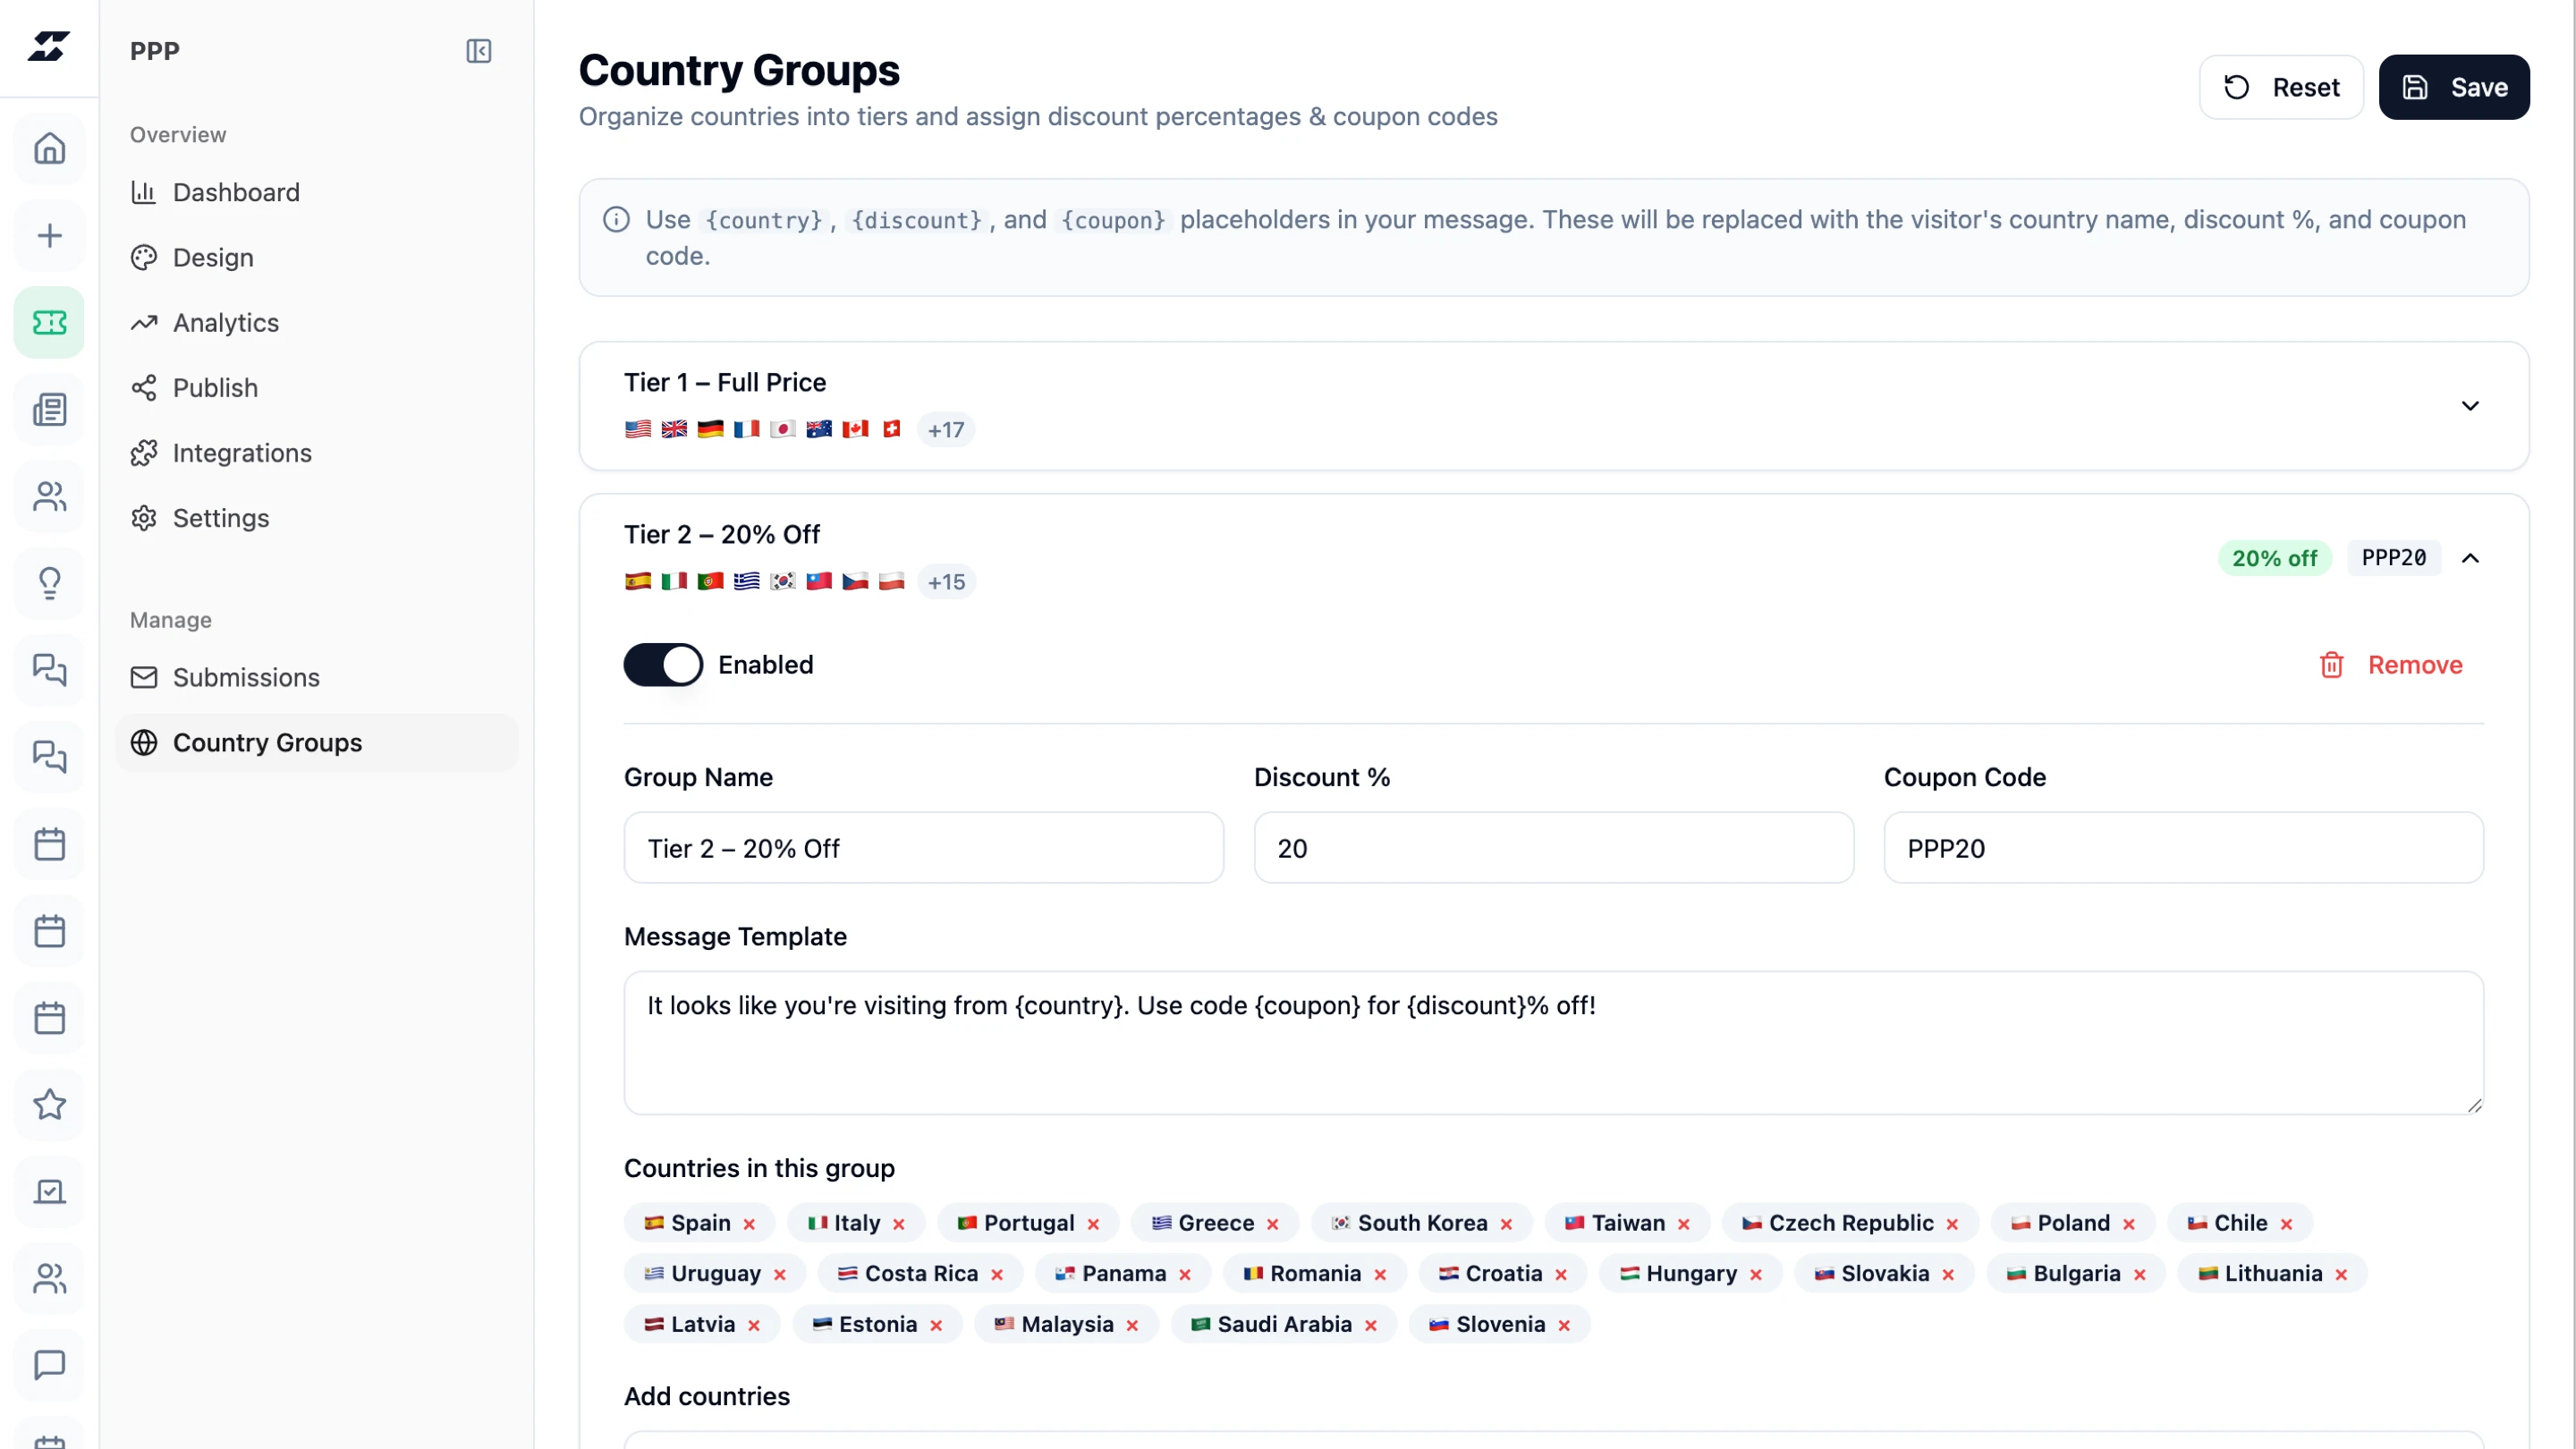Click the plus icon in left rail
The height and width of the screenshot is (1449, 2576).
point(49,236)
